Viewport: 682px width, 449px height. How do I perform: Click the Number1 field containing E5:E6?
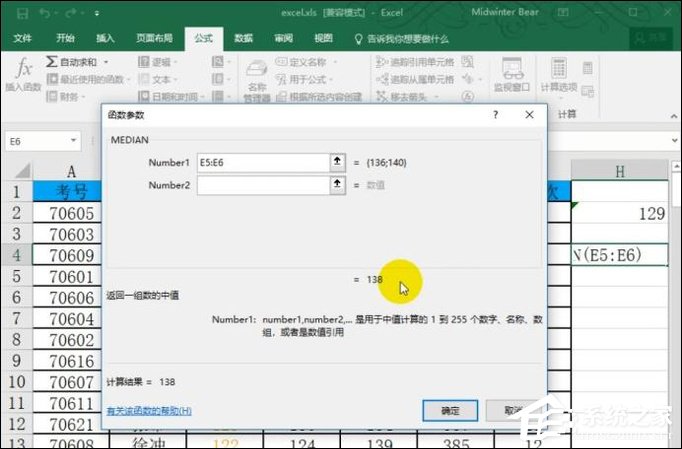pyautogui.click(x=264, y=163)
